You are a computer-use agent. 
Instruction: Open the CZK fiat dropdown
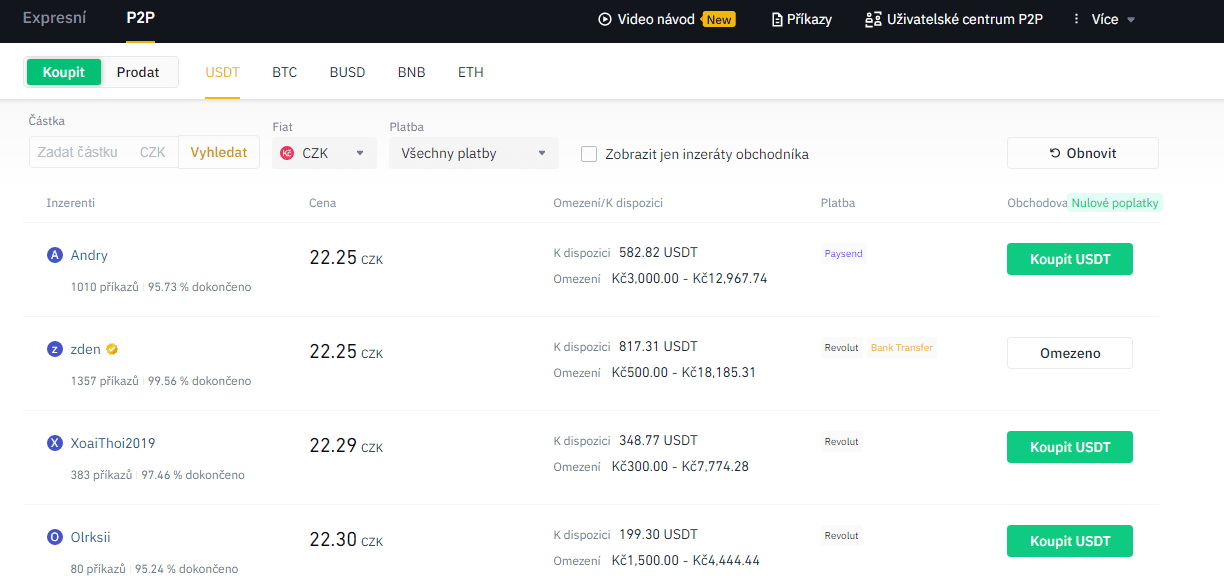[x=324, y=153]
